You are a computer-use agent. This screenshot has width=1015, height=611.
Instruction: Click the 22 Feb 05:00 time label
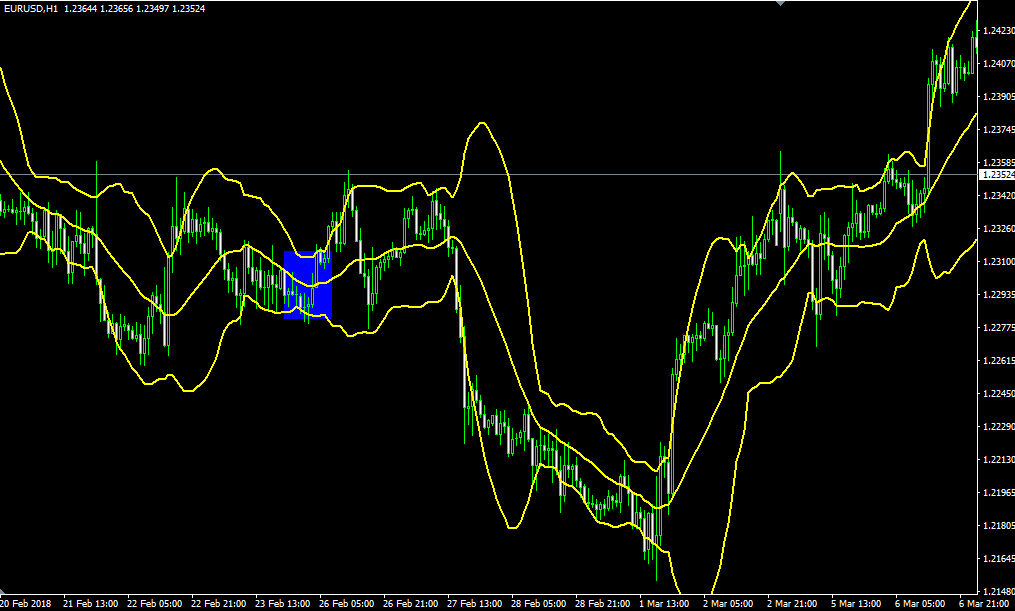click(155, 604)
